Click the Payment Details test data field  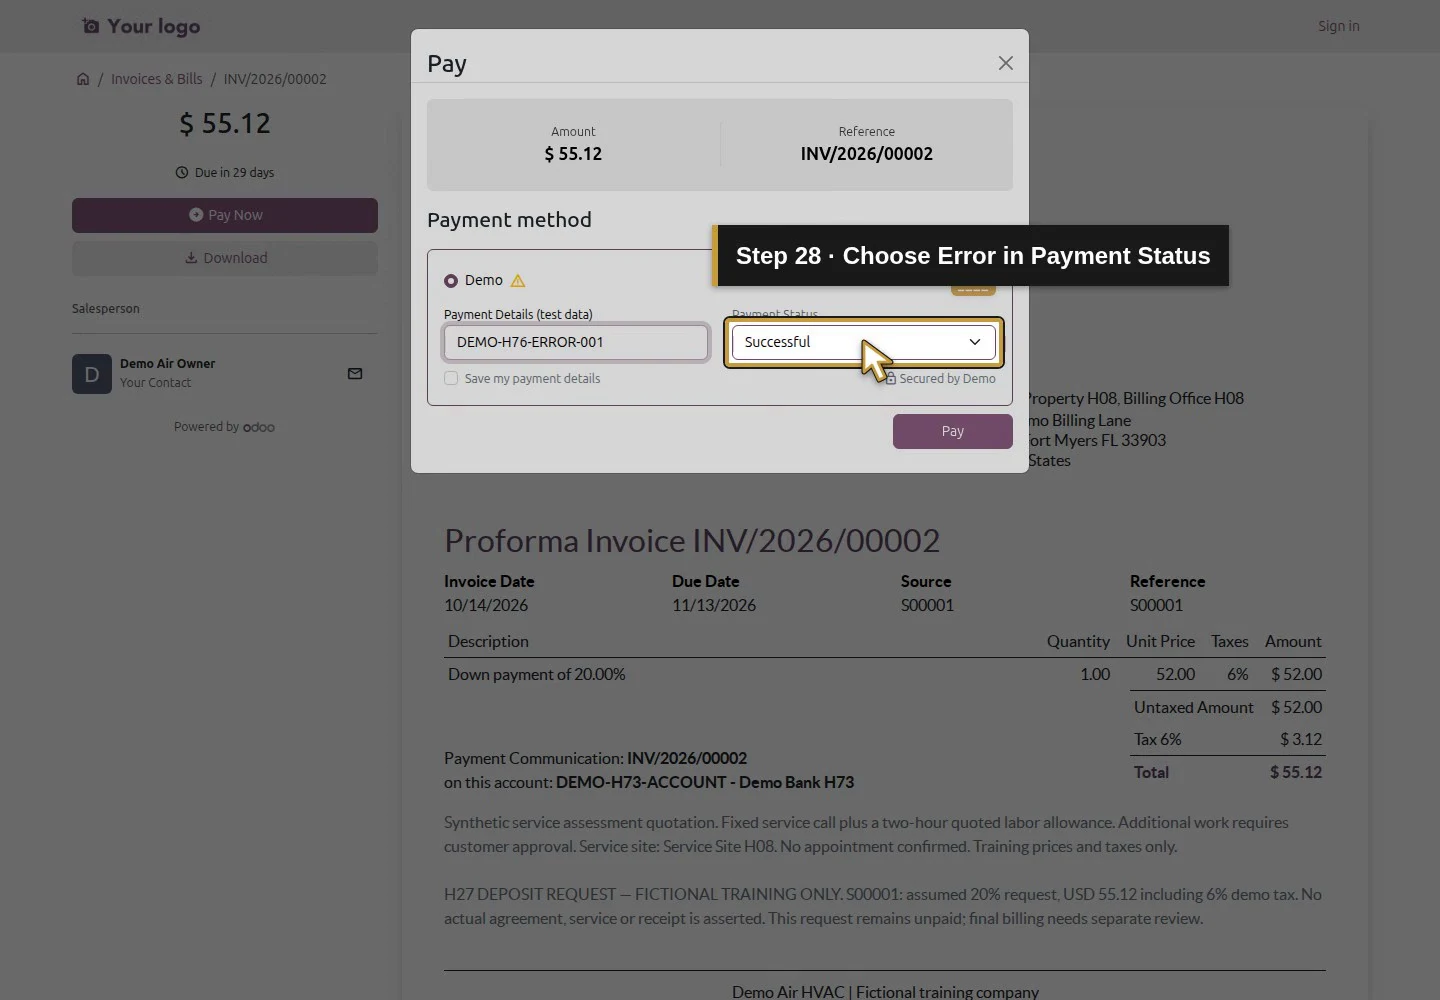click(576, 342)
